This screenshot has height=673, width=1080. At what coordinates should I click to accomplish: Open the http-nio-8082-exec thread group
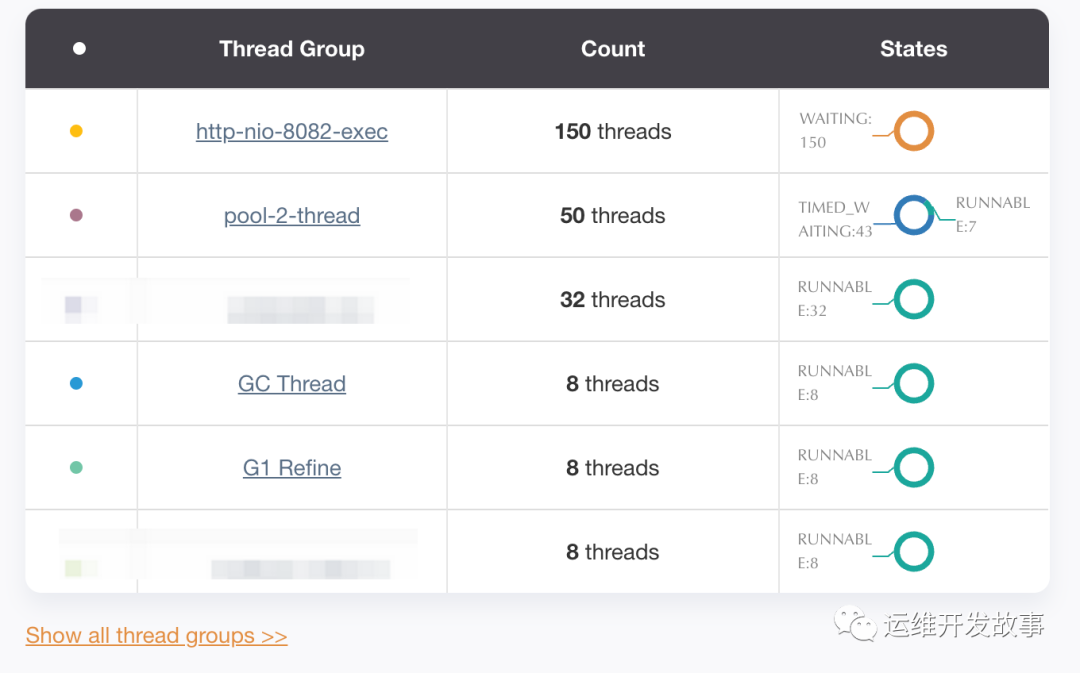[292, 132]
